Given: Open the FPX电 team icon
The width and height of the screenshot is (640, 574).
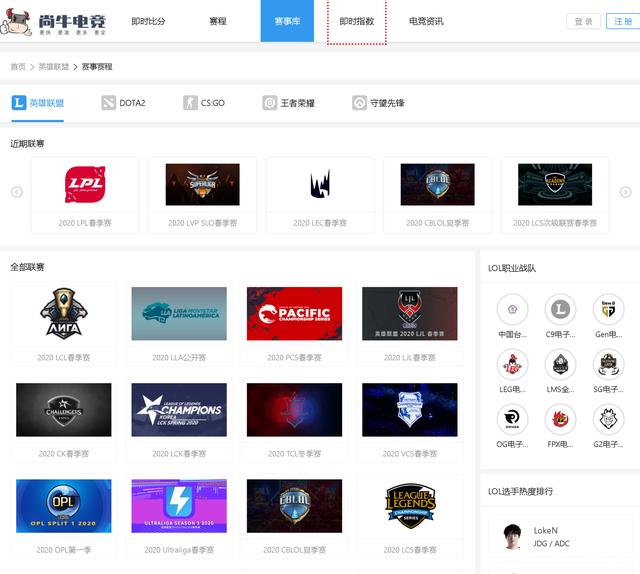Looking at the screenshot, I should point(560,419).
